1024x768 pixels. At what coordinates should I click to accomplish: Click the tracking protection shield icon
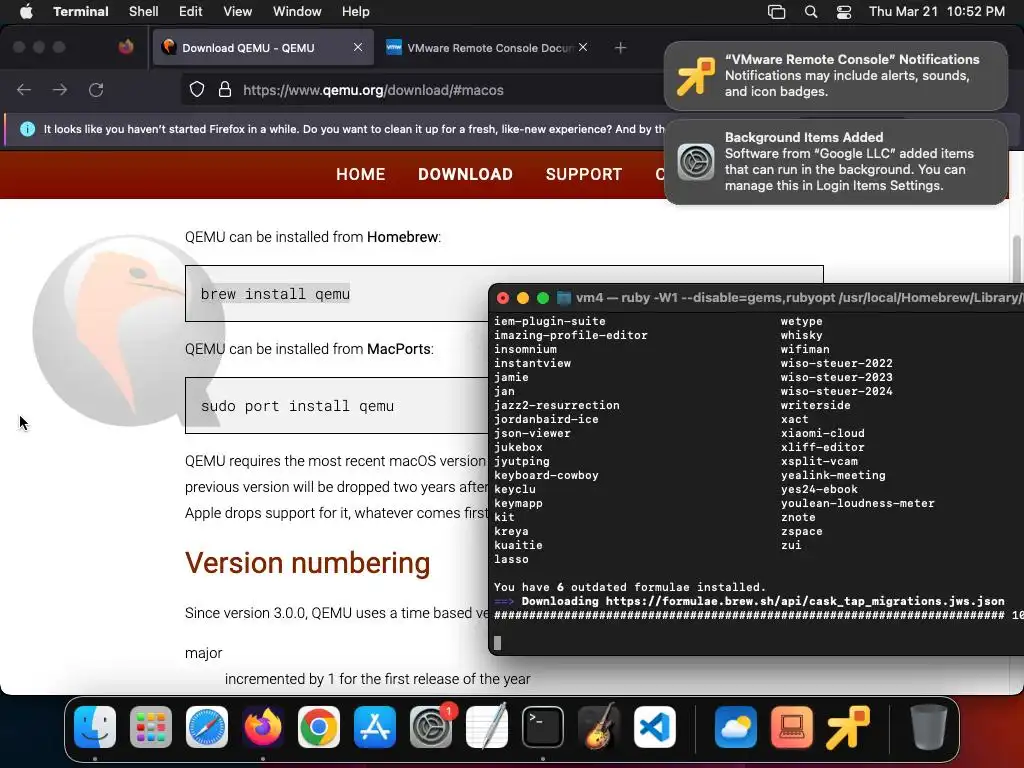tap(197, 90)
